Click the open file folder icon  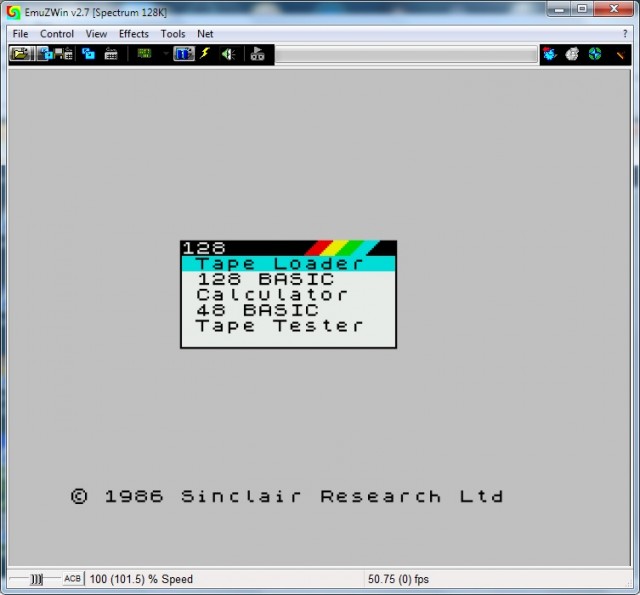(20, 54)
